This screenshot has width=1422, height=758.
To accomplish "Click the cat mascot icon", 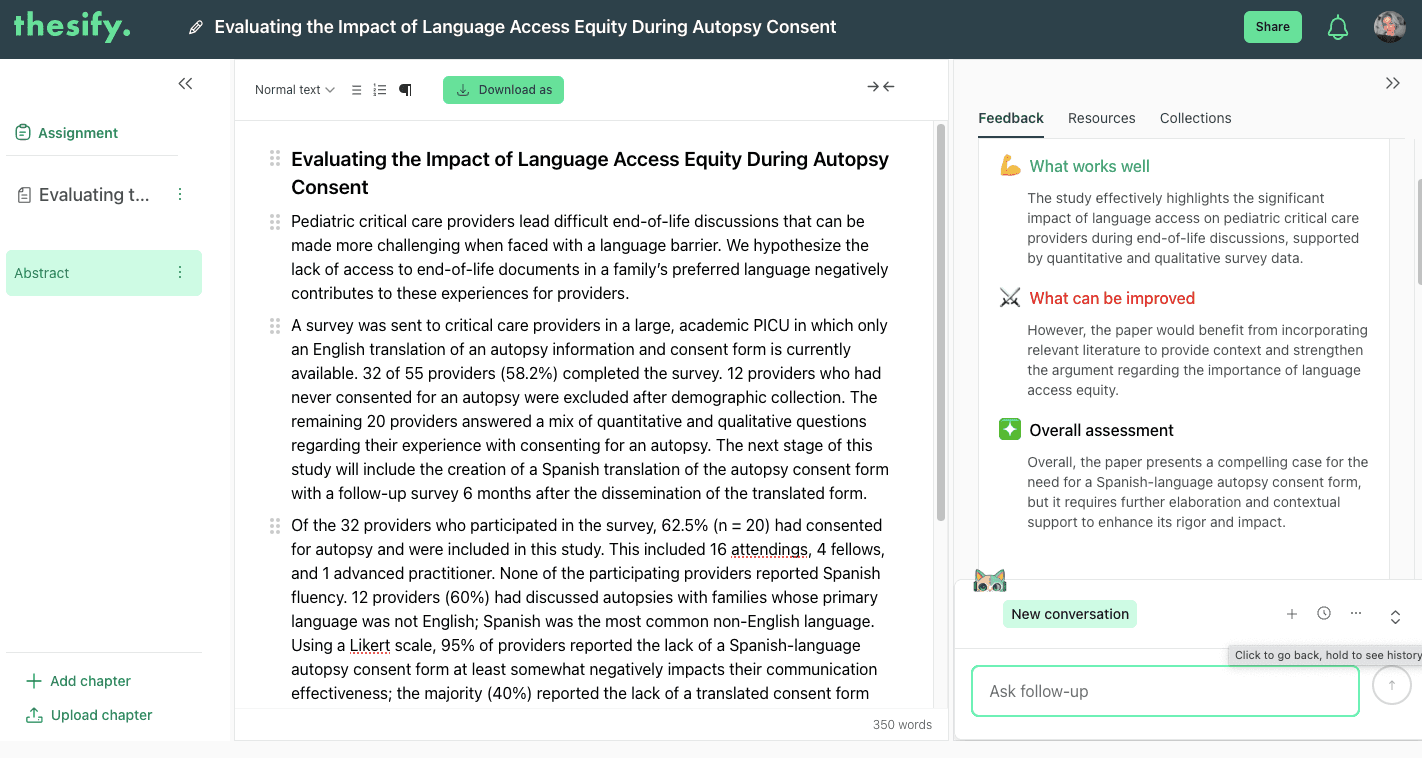I will (990, 581).
